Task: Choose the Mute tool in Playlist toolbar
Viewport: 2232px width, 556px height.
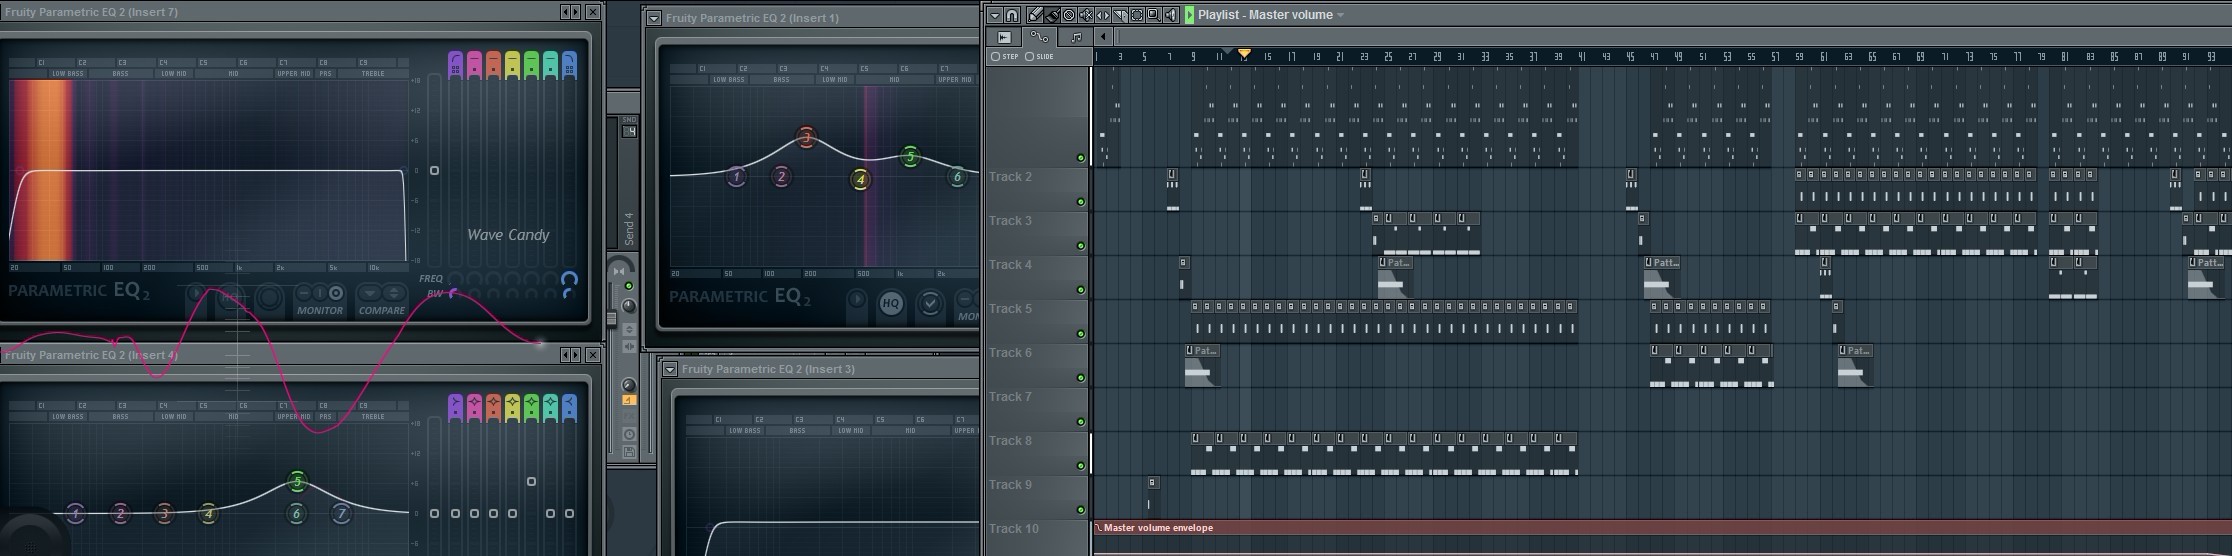Action: click(x=1086, y=15)
